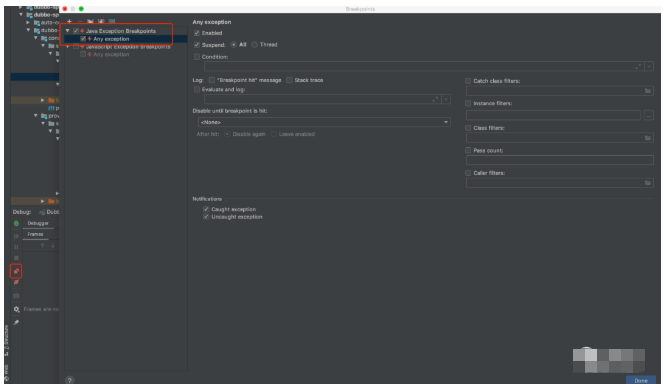Collapse Java Exception Breakpoints tree node
The image size is (666, 384).
pos(68,31)
